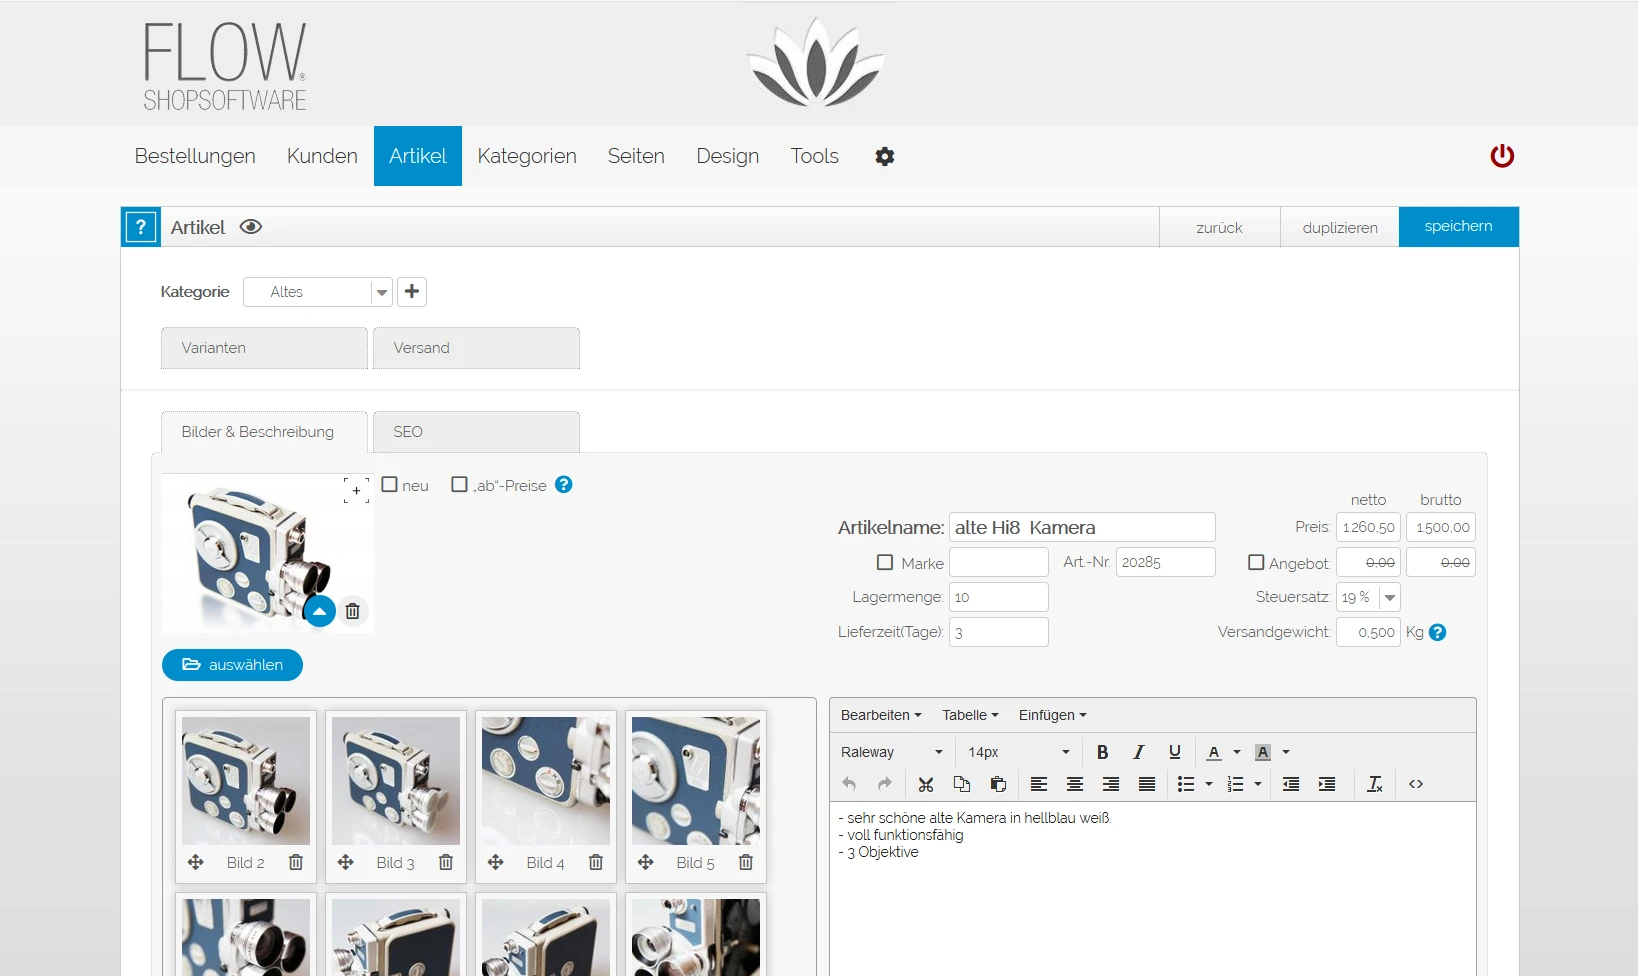
Task: Enable the Angebot checkbox
Action: coord(1256,562)
